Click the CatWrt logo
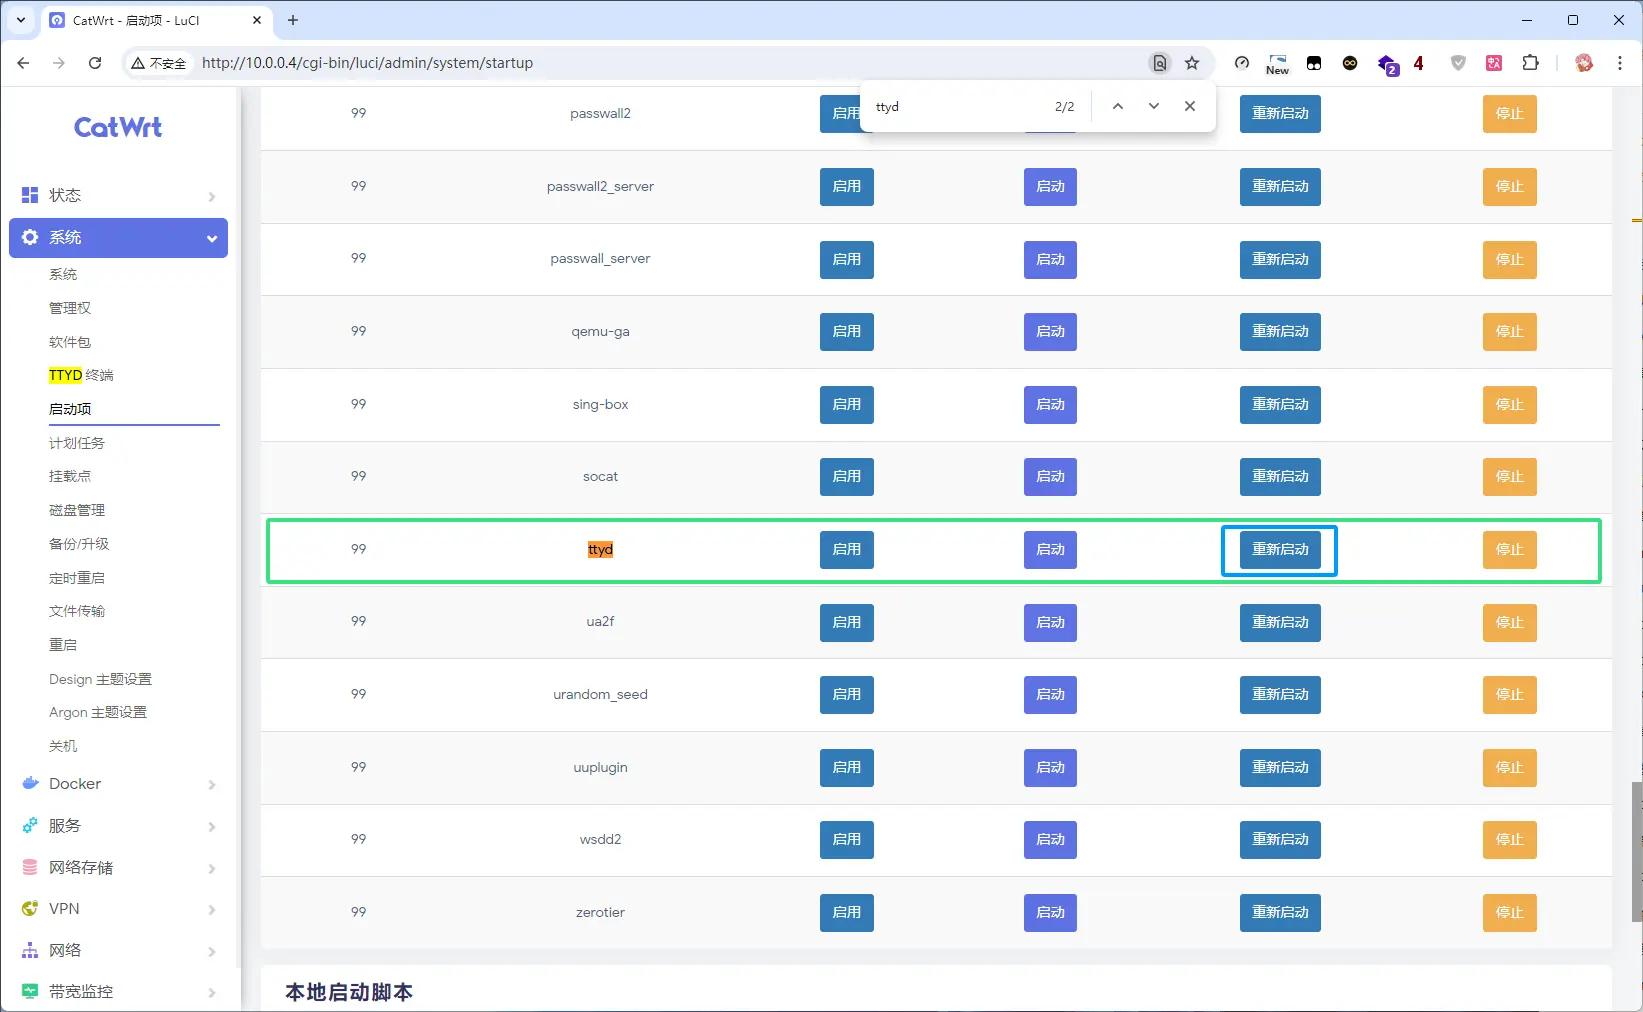The height and width of the screenshot is (1012, 1643). tap(118, 127)
